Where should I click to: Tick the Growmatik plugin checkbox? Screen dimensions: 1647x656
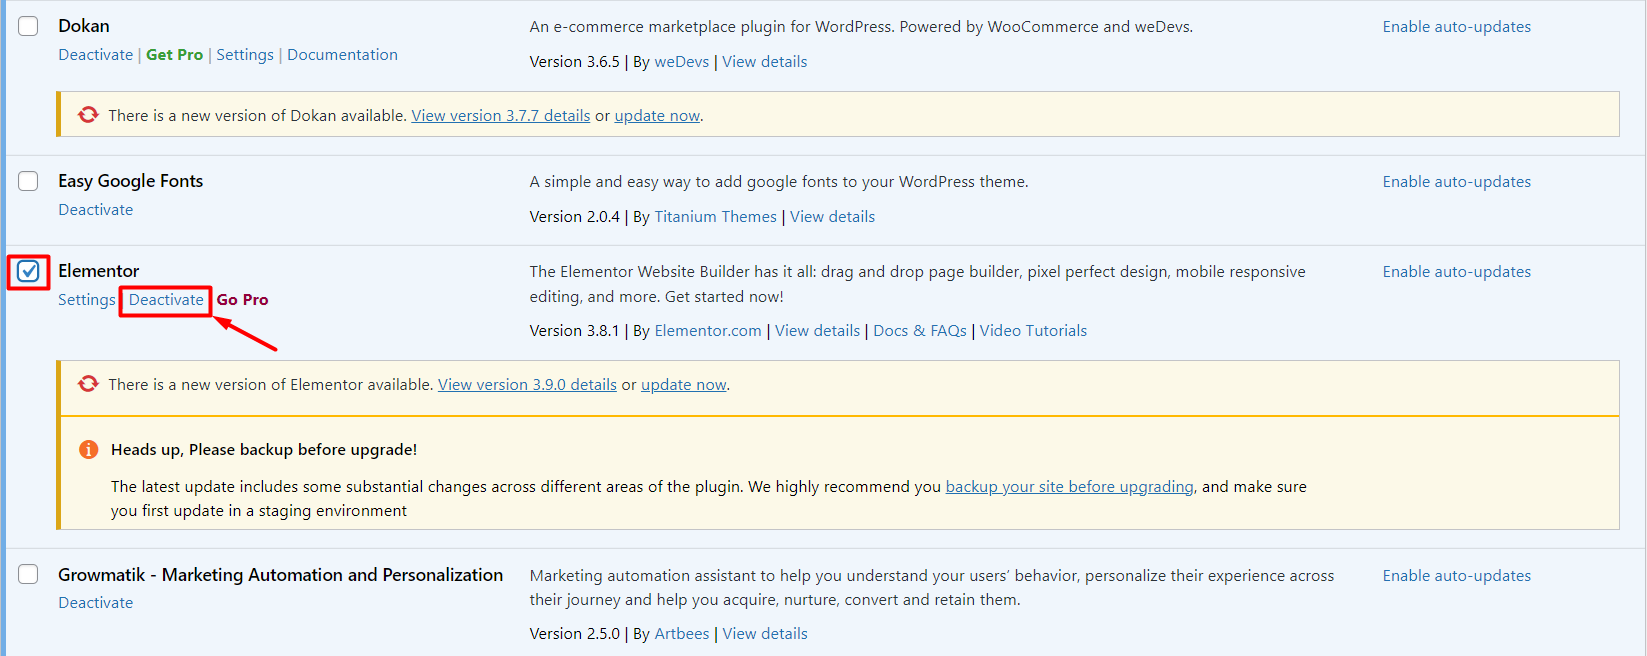(x=28, y=574)
